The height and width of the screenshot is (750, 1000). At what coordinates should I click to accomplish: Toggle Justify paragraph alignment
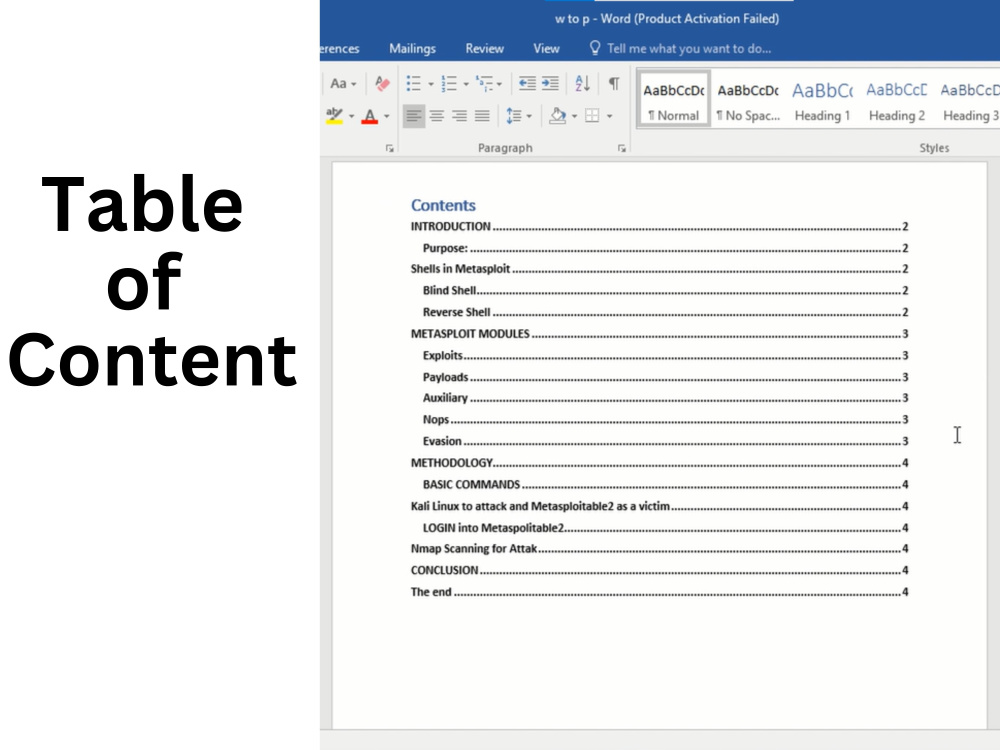click(x=482, y=116)
